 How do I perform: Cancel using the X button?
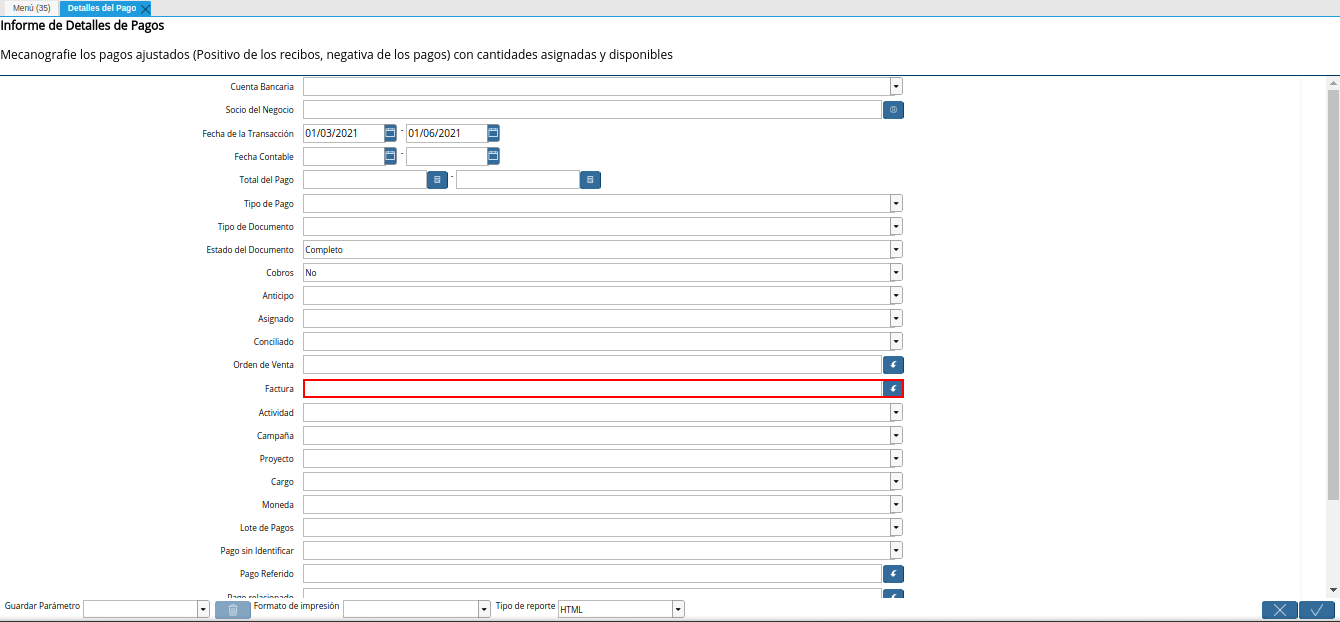[1279, 609]
